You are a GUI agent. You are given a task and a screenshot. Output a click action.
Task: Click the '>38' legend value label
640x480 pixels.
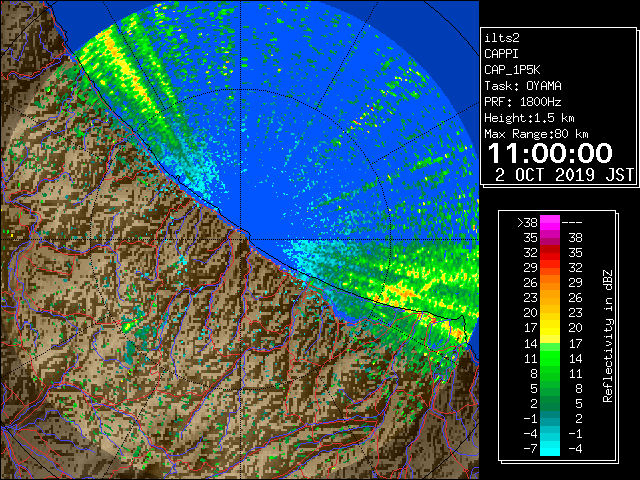[527, 223]
